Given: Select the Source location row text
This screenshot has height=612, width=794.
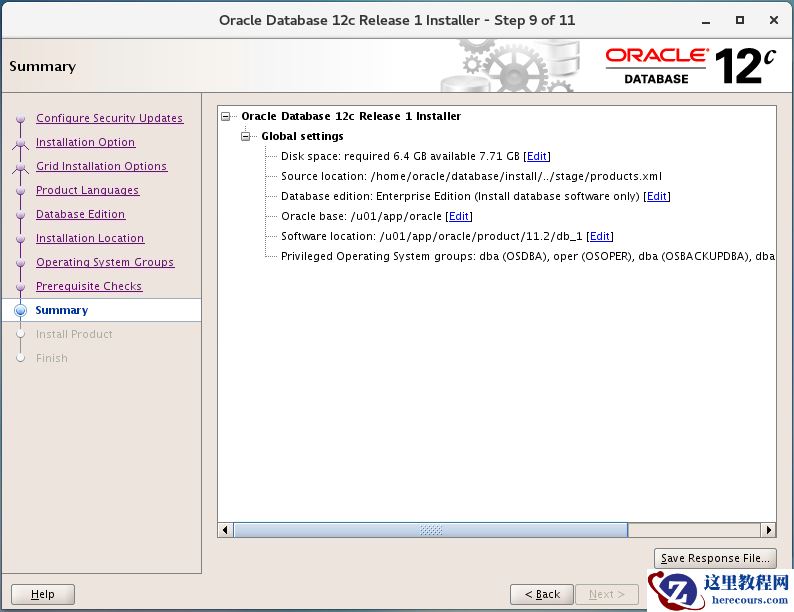Looking at the screenshot, I should pyautogui.click(x=471, y=177).
